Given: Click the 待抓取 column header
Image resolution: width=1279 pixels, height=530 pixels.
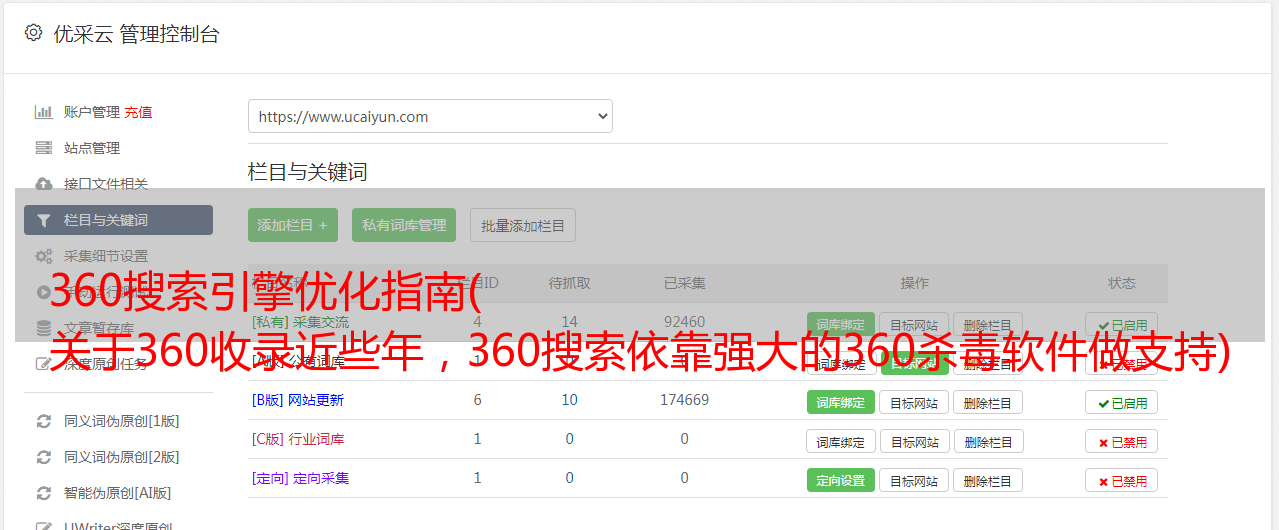Looking at the screenshot, I should point(570,283).
